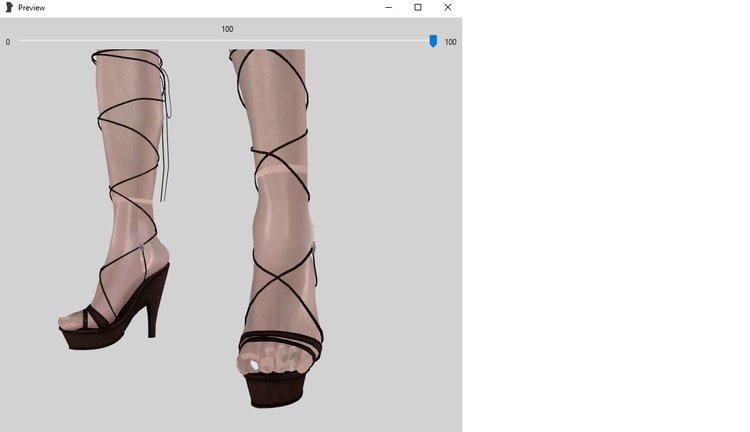The image size is (750, 432).
Task: Click the slider maximum label 100 right of the handle
Action: 451,42
